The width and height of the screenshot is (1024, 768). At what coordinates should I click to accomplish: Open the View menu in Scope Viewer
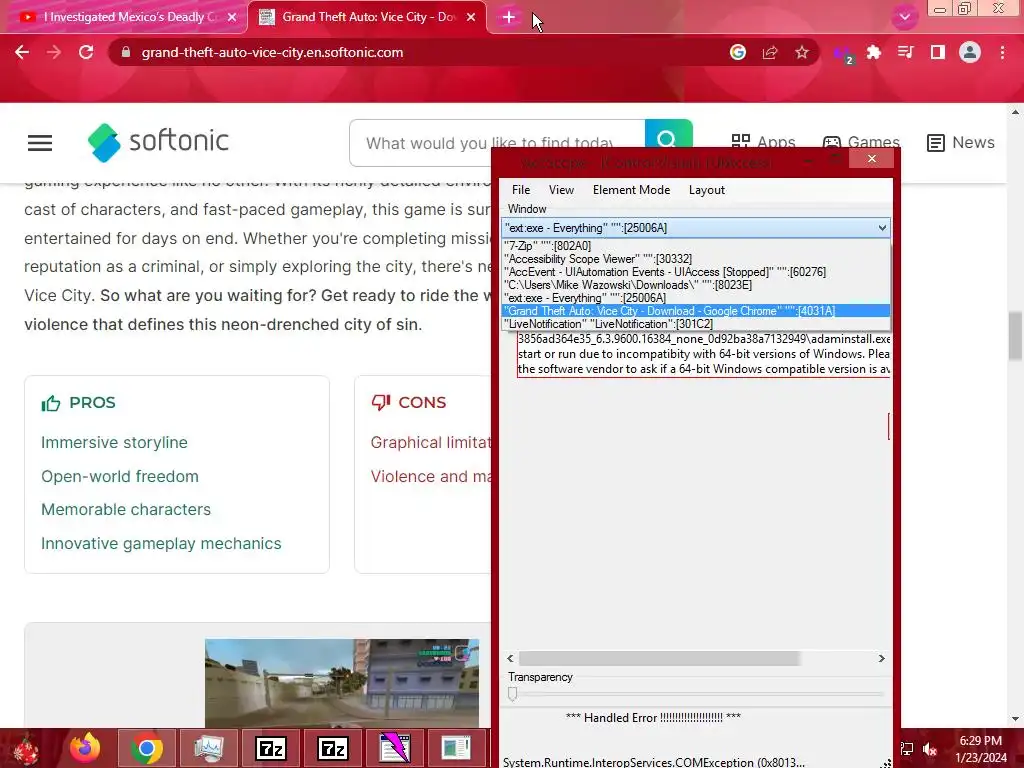tap(561, 190)
